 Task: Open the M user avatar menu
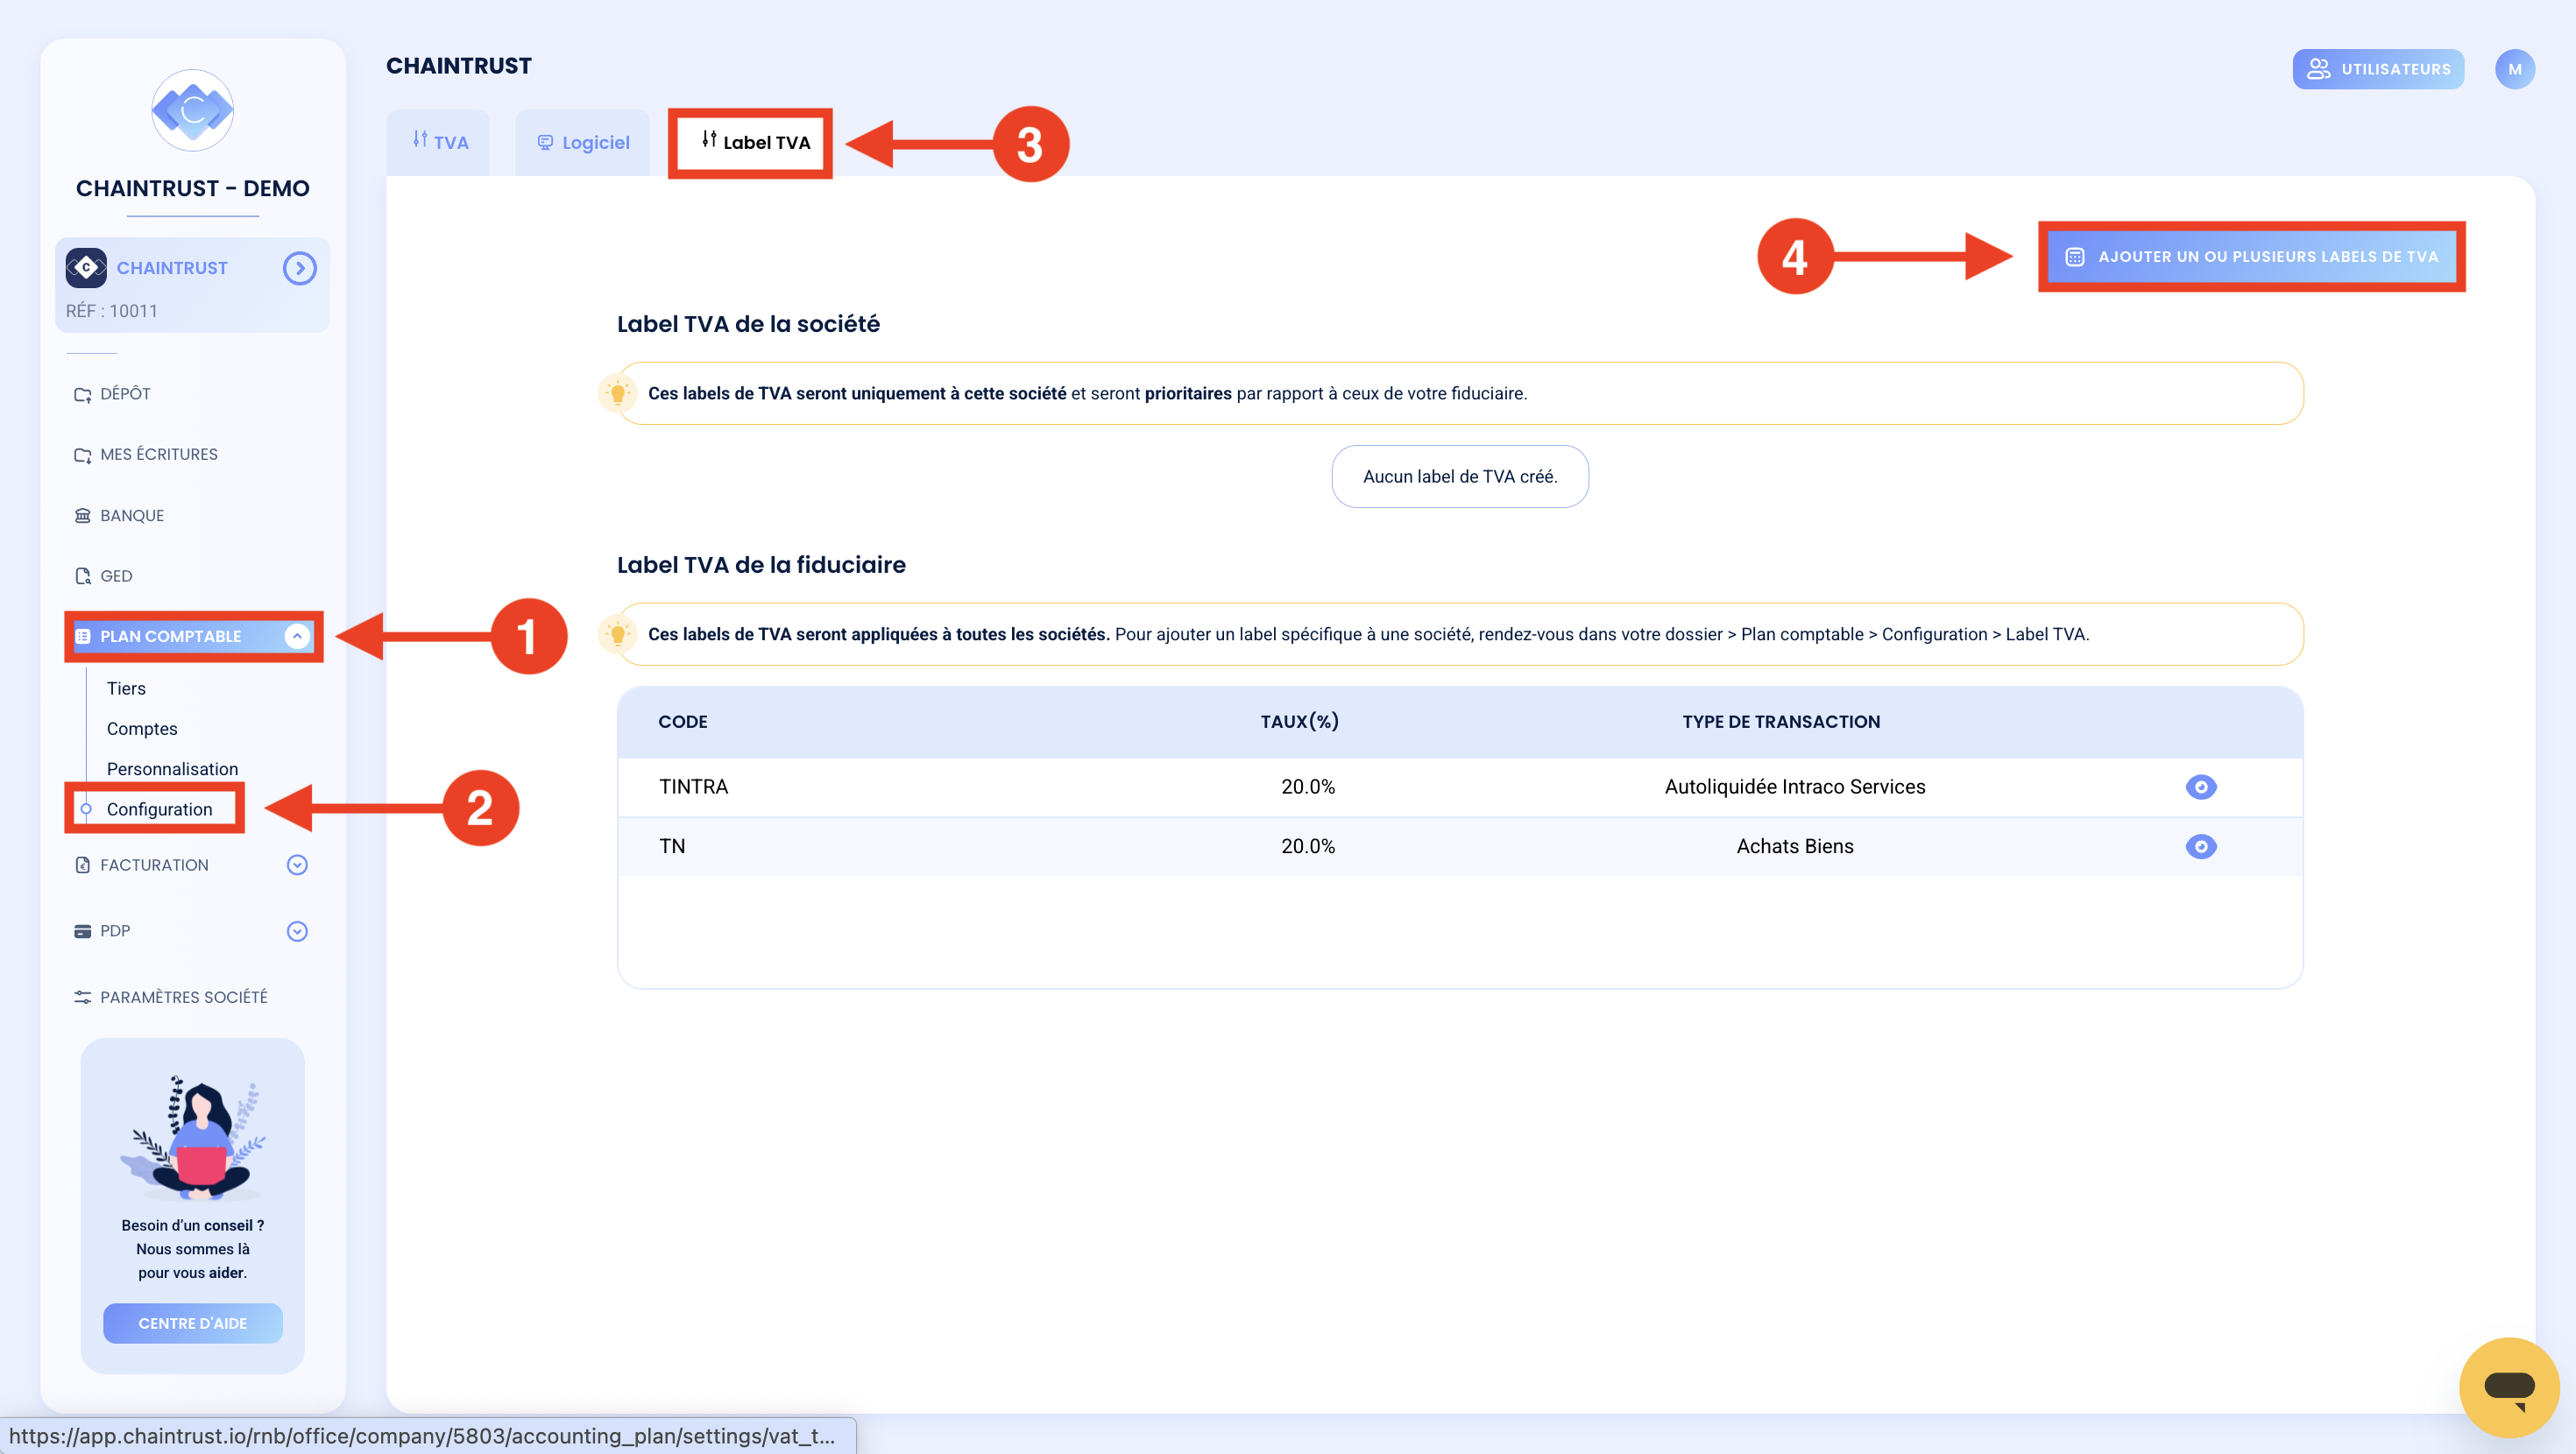[x=2514, y=69]
